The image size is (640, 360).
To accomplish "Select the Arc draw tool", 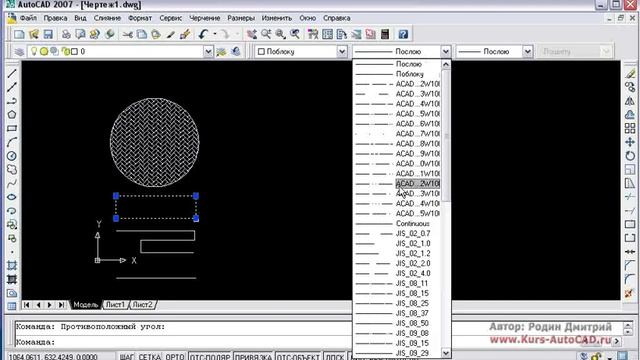I will tap(12, 142).
